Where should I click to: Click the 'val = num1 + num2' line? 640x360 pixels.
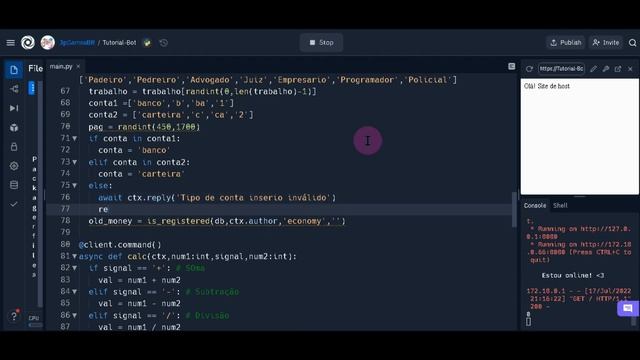click(139, 280)
